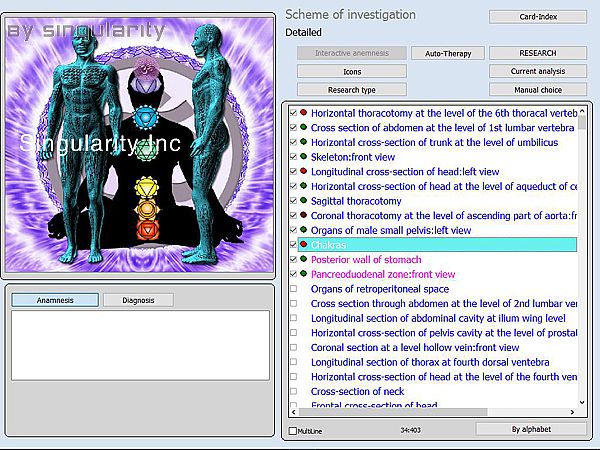Image resolution: width=600 pixels, height=450 pixels.
Task: Check the Organs of retroperitoneal space checkbox
Action: pyautogui.click(x=293, y=289)
